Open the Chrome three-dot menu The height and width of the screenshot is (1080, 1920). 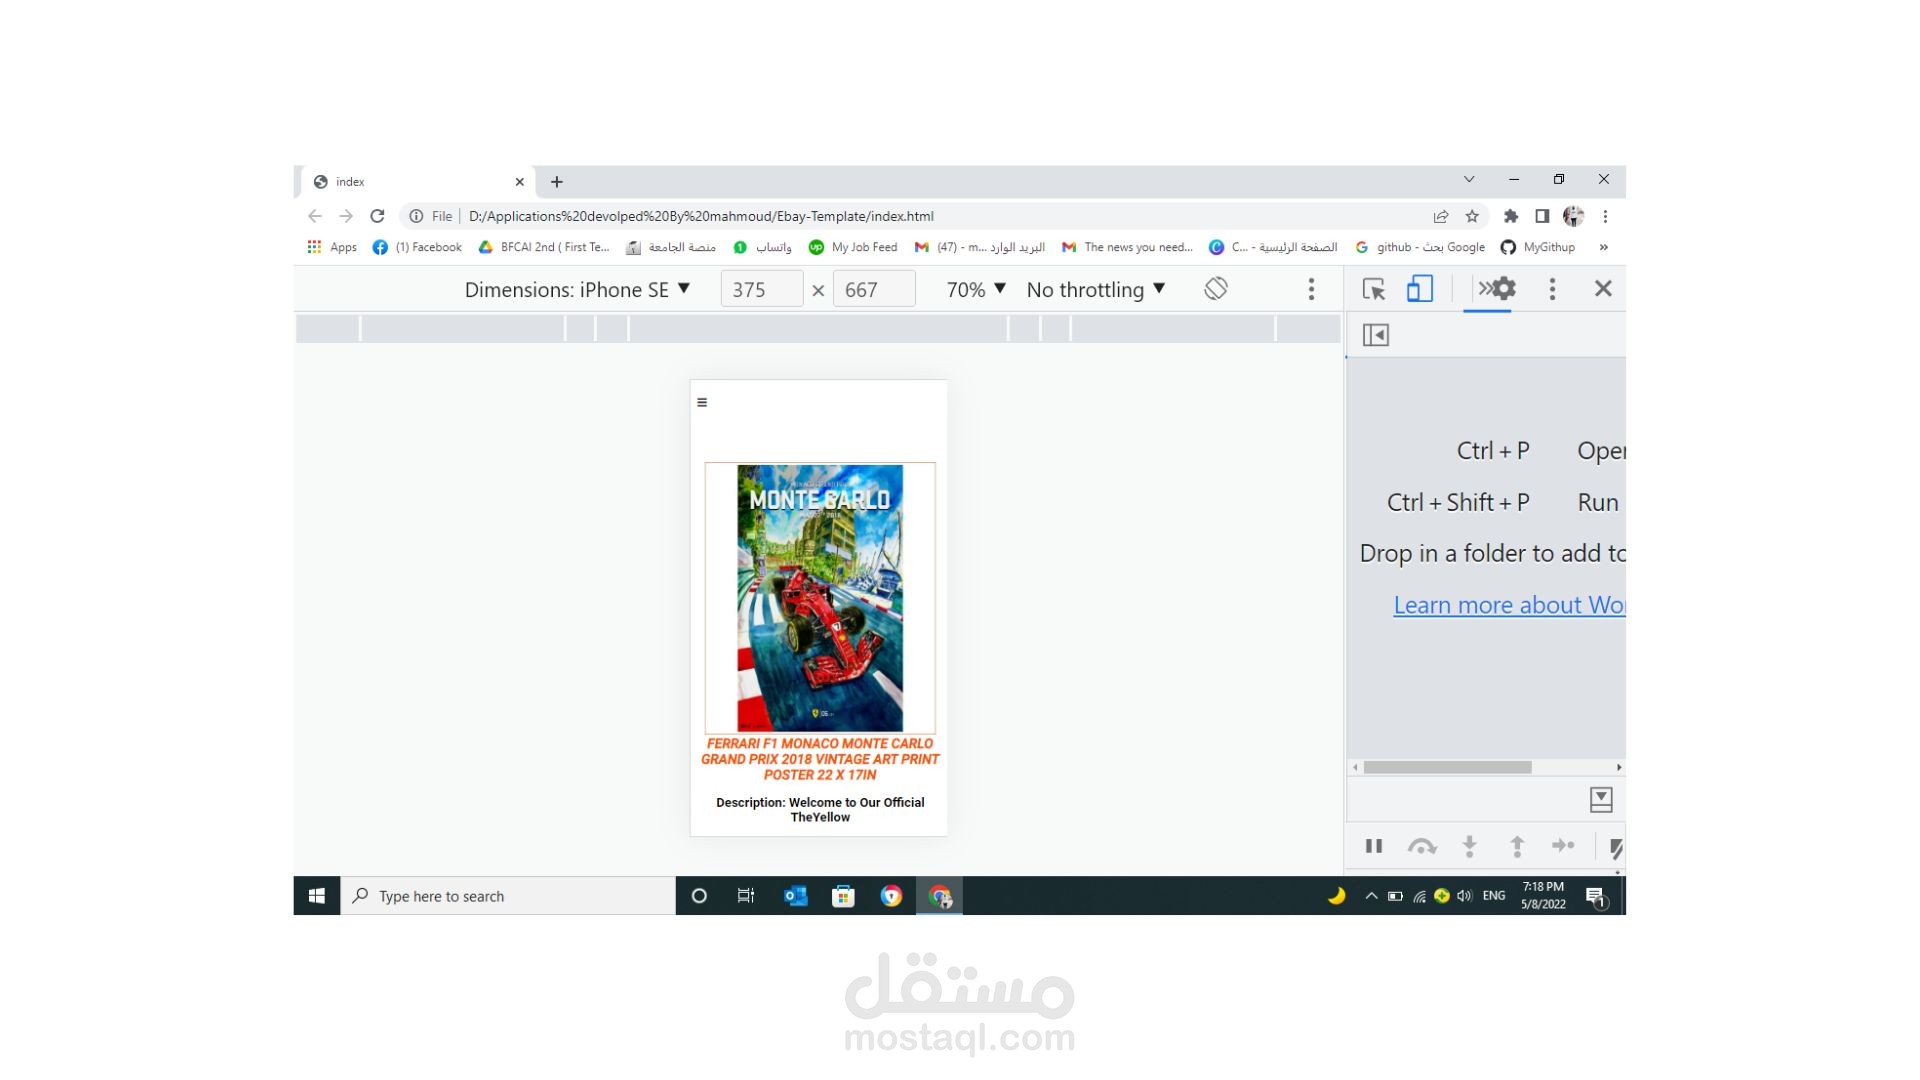pyautogui.click(x=1605, y=216)
